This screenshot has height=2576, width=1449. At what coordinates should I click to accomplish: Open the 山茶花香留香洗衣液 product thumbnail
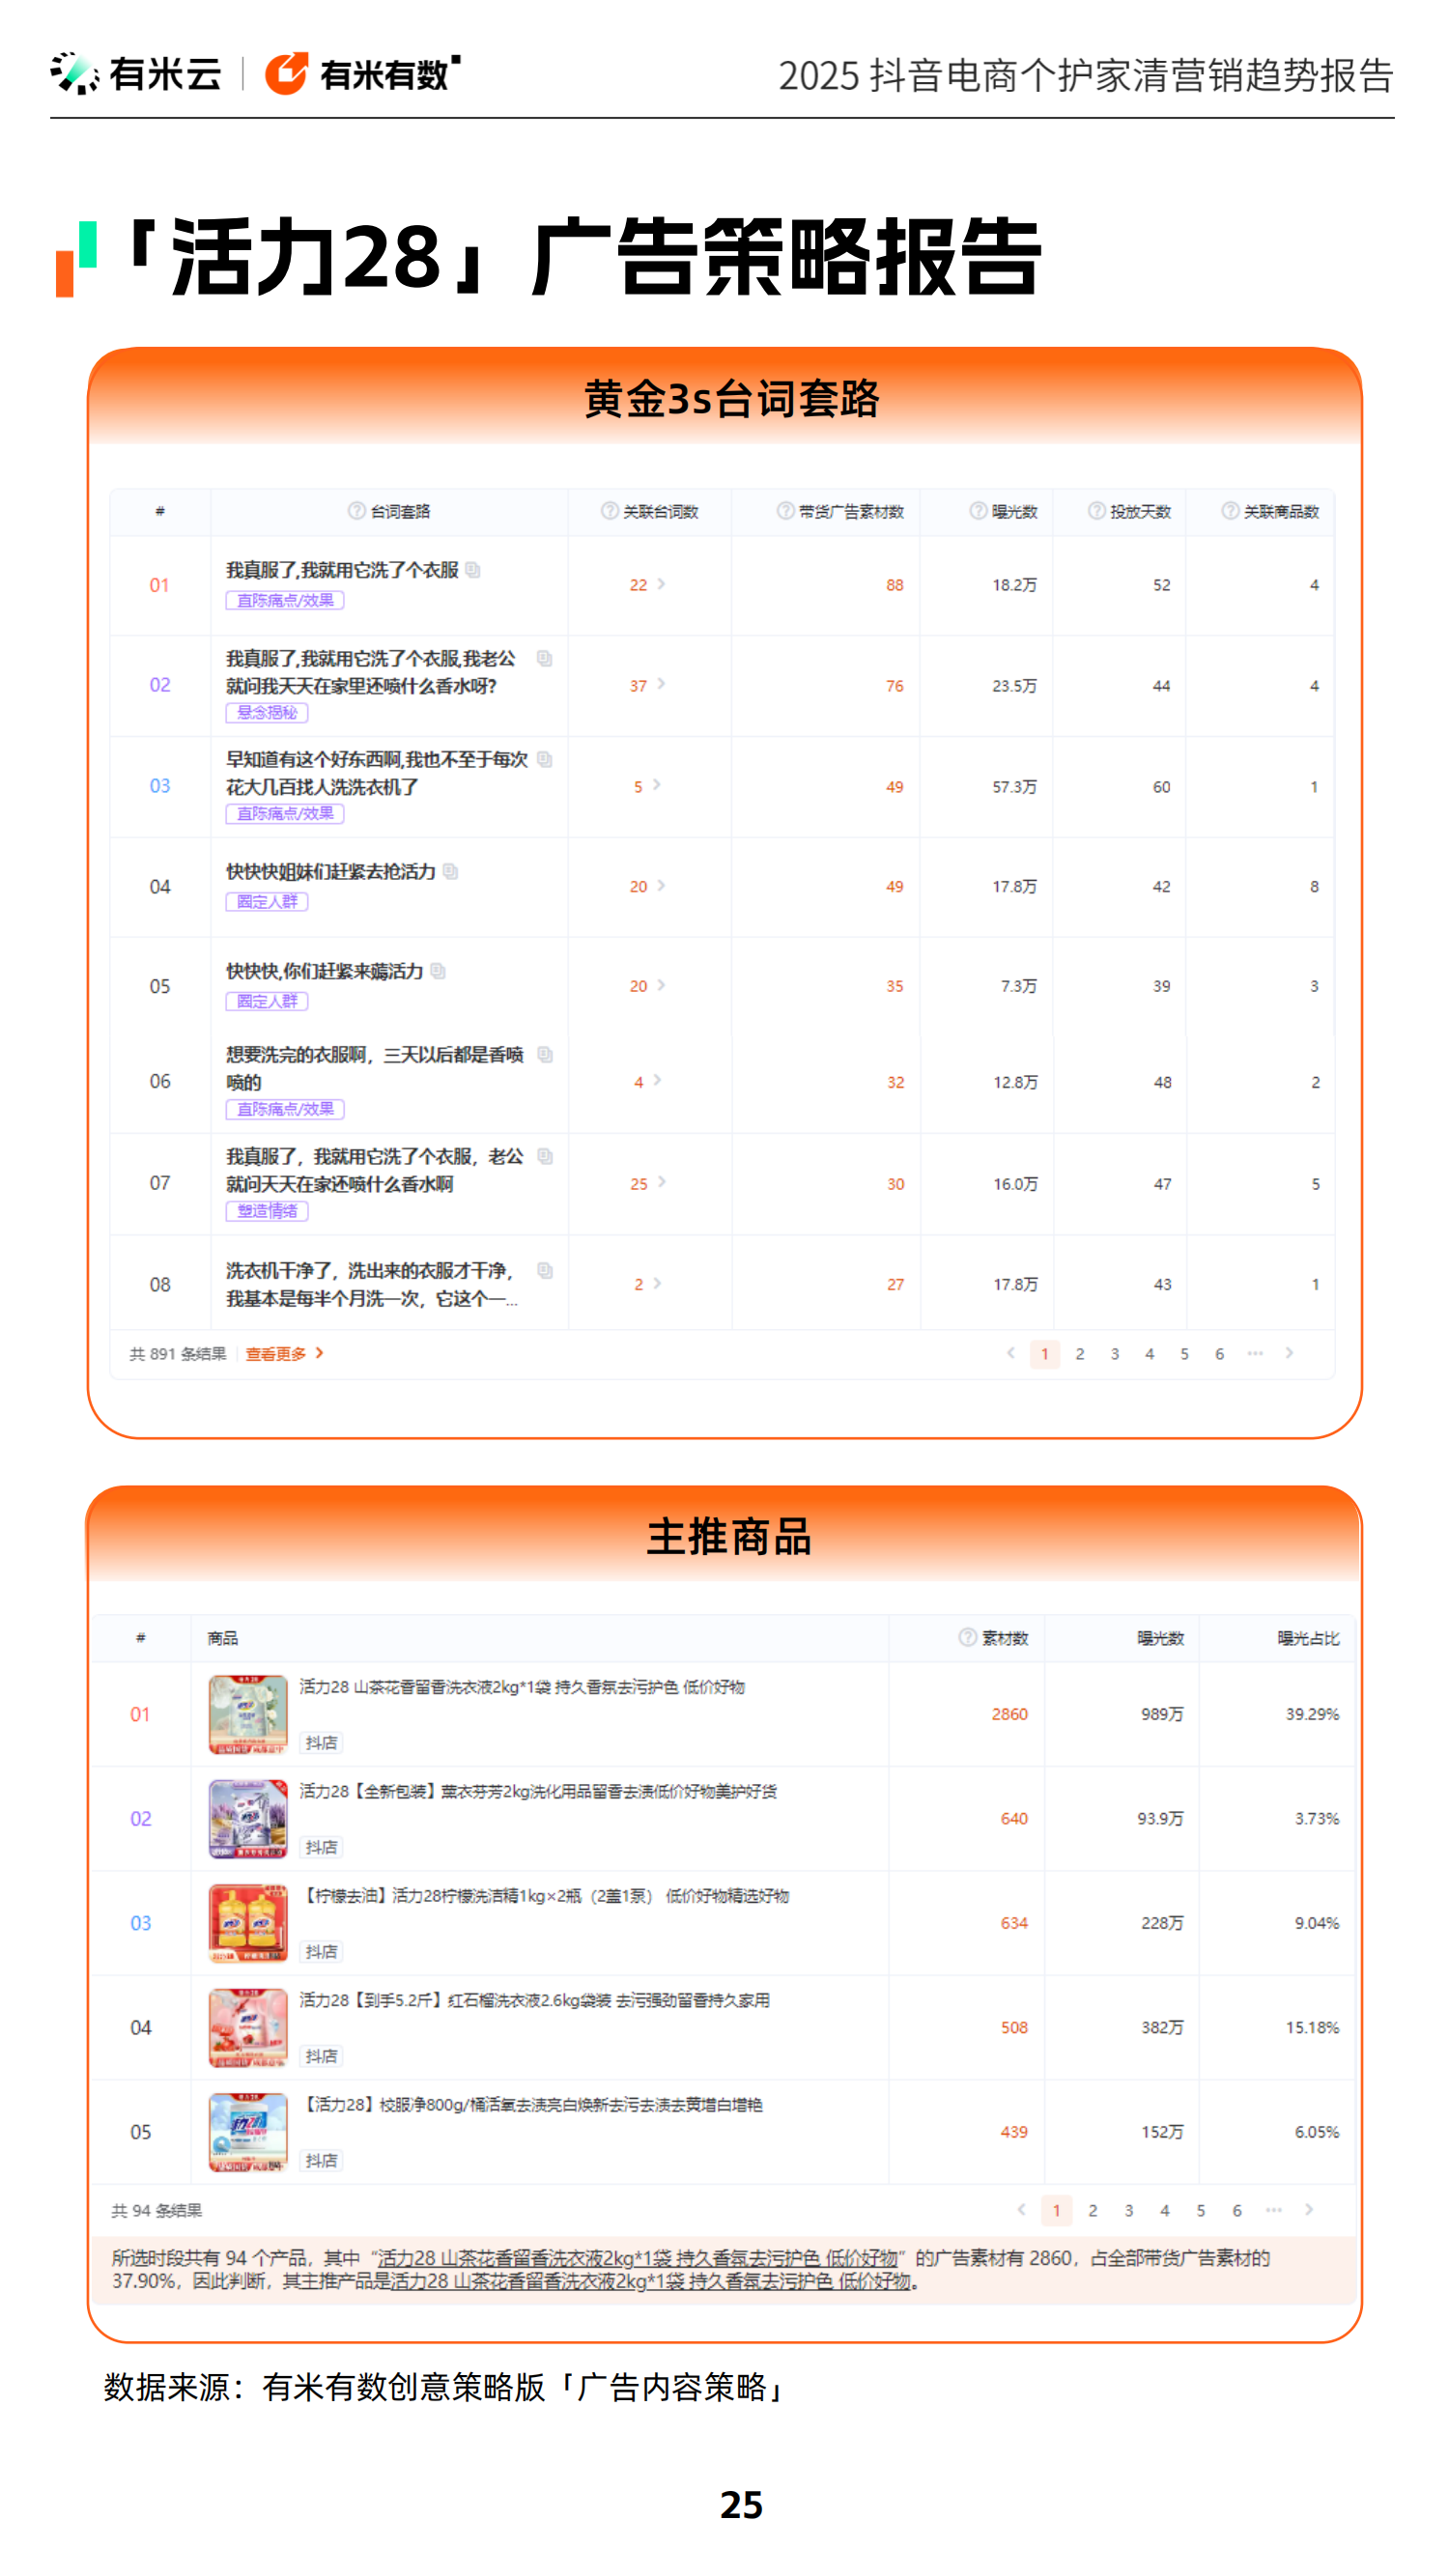click(x=248, y=1714)
